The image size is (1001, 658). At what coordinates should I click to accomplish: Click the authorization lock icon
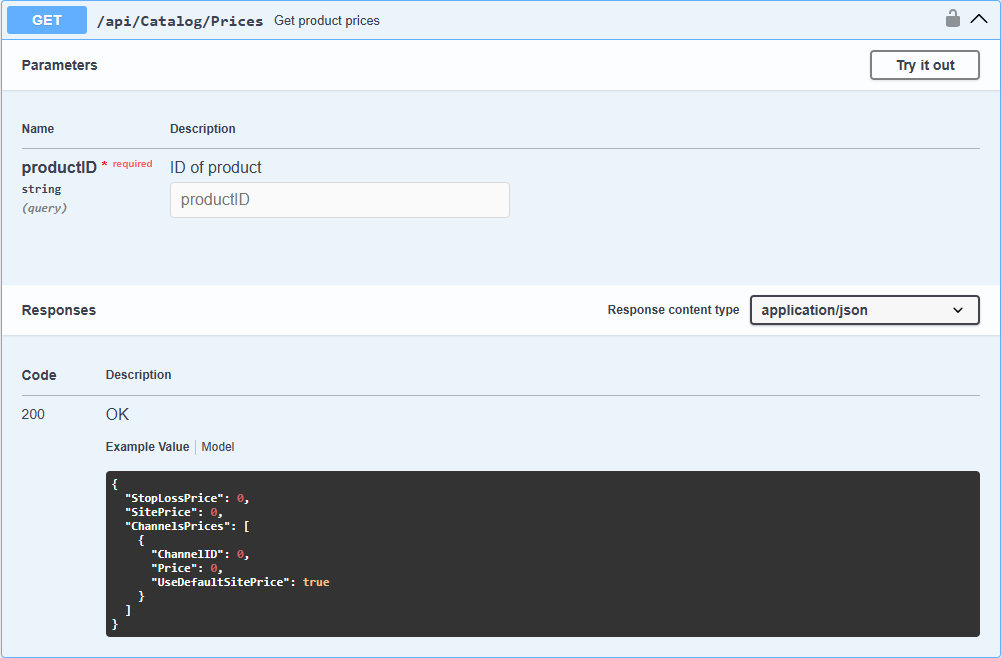953,19
